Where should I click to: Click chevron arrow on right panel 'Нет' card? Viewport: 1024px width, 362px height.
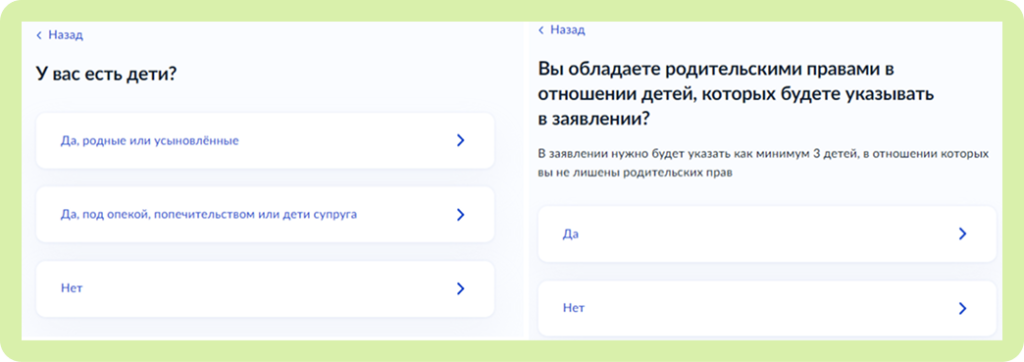click(x=962, y=308)
